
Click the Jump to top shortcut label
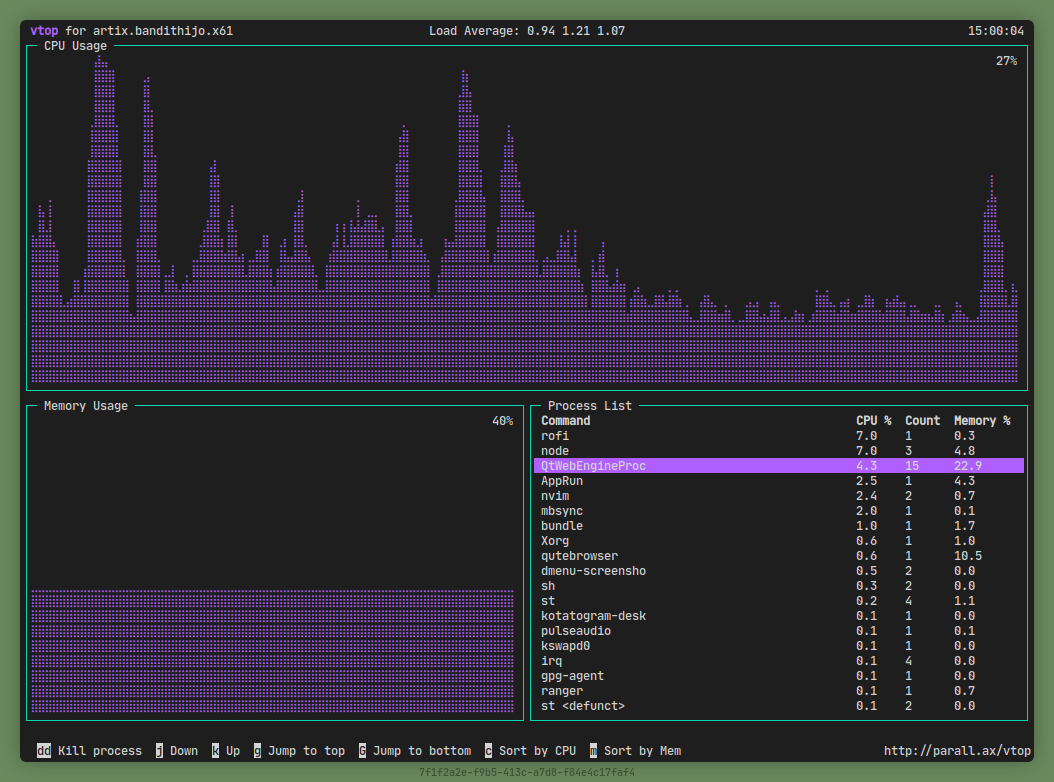pyautogui.click(x=299, y=750)
